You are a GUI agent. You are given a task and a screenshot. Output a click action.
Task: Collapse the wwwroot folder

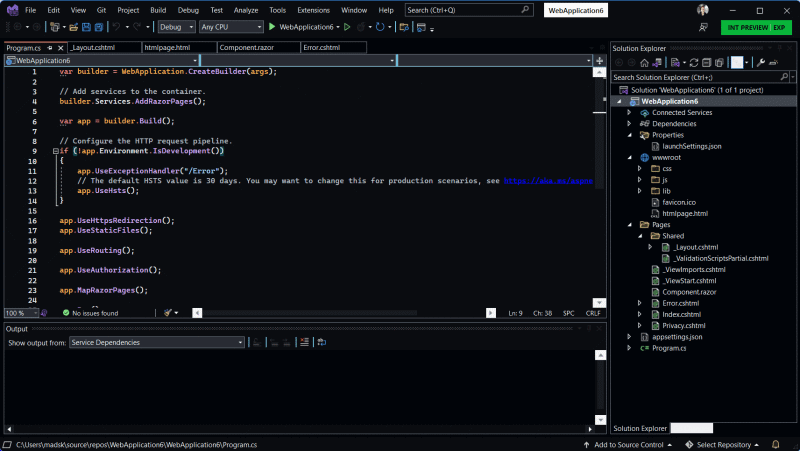click(630, 158)
